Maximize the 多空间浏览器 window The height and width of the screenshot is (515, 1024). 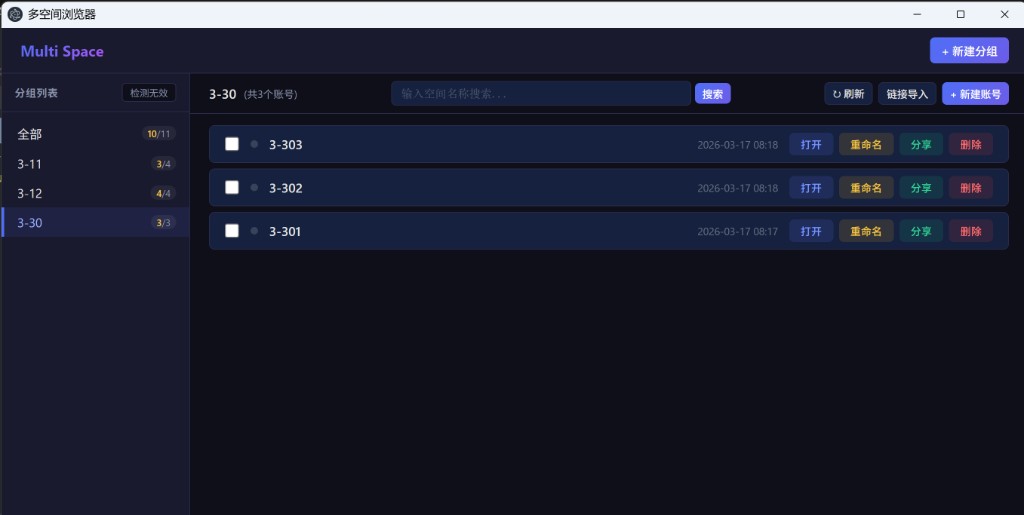tap(960, 14)
